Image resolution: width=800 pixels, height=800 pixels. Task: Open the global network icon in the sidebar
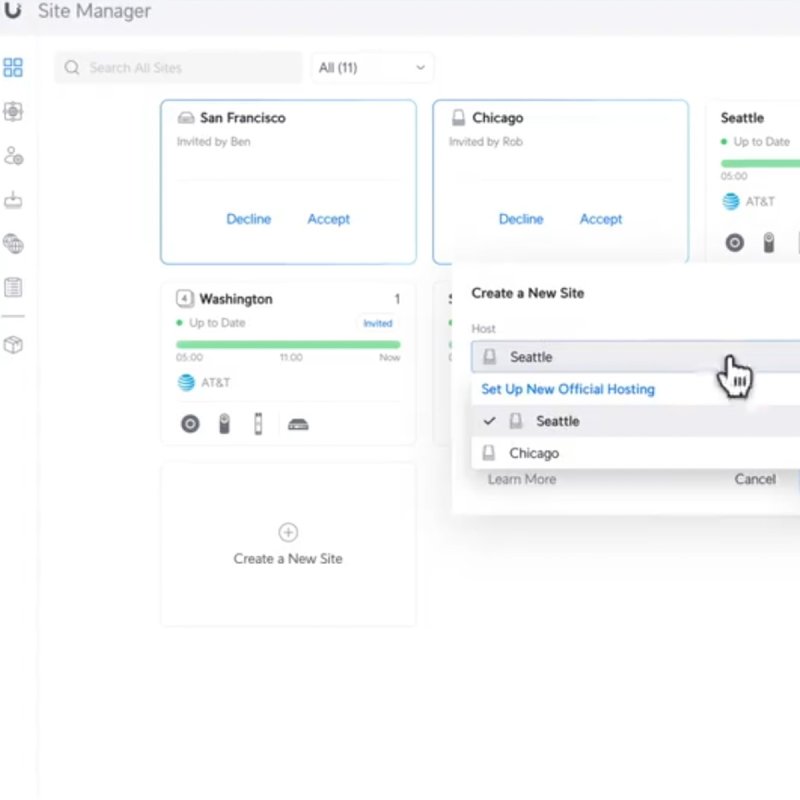(13, 243)
